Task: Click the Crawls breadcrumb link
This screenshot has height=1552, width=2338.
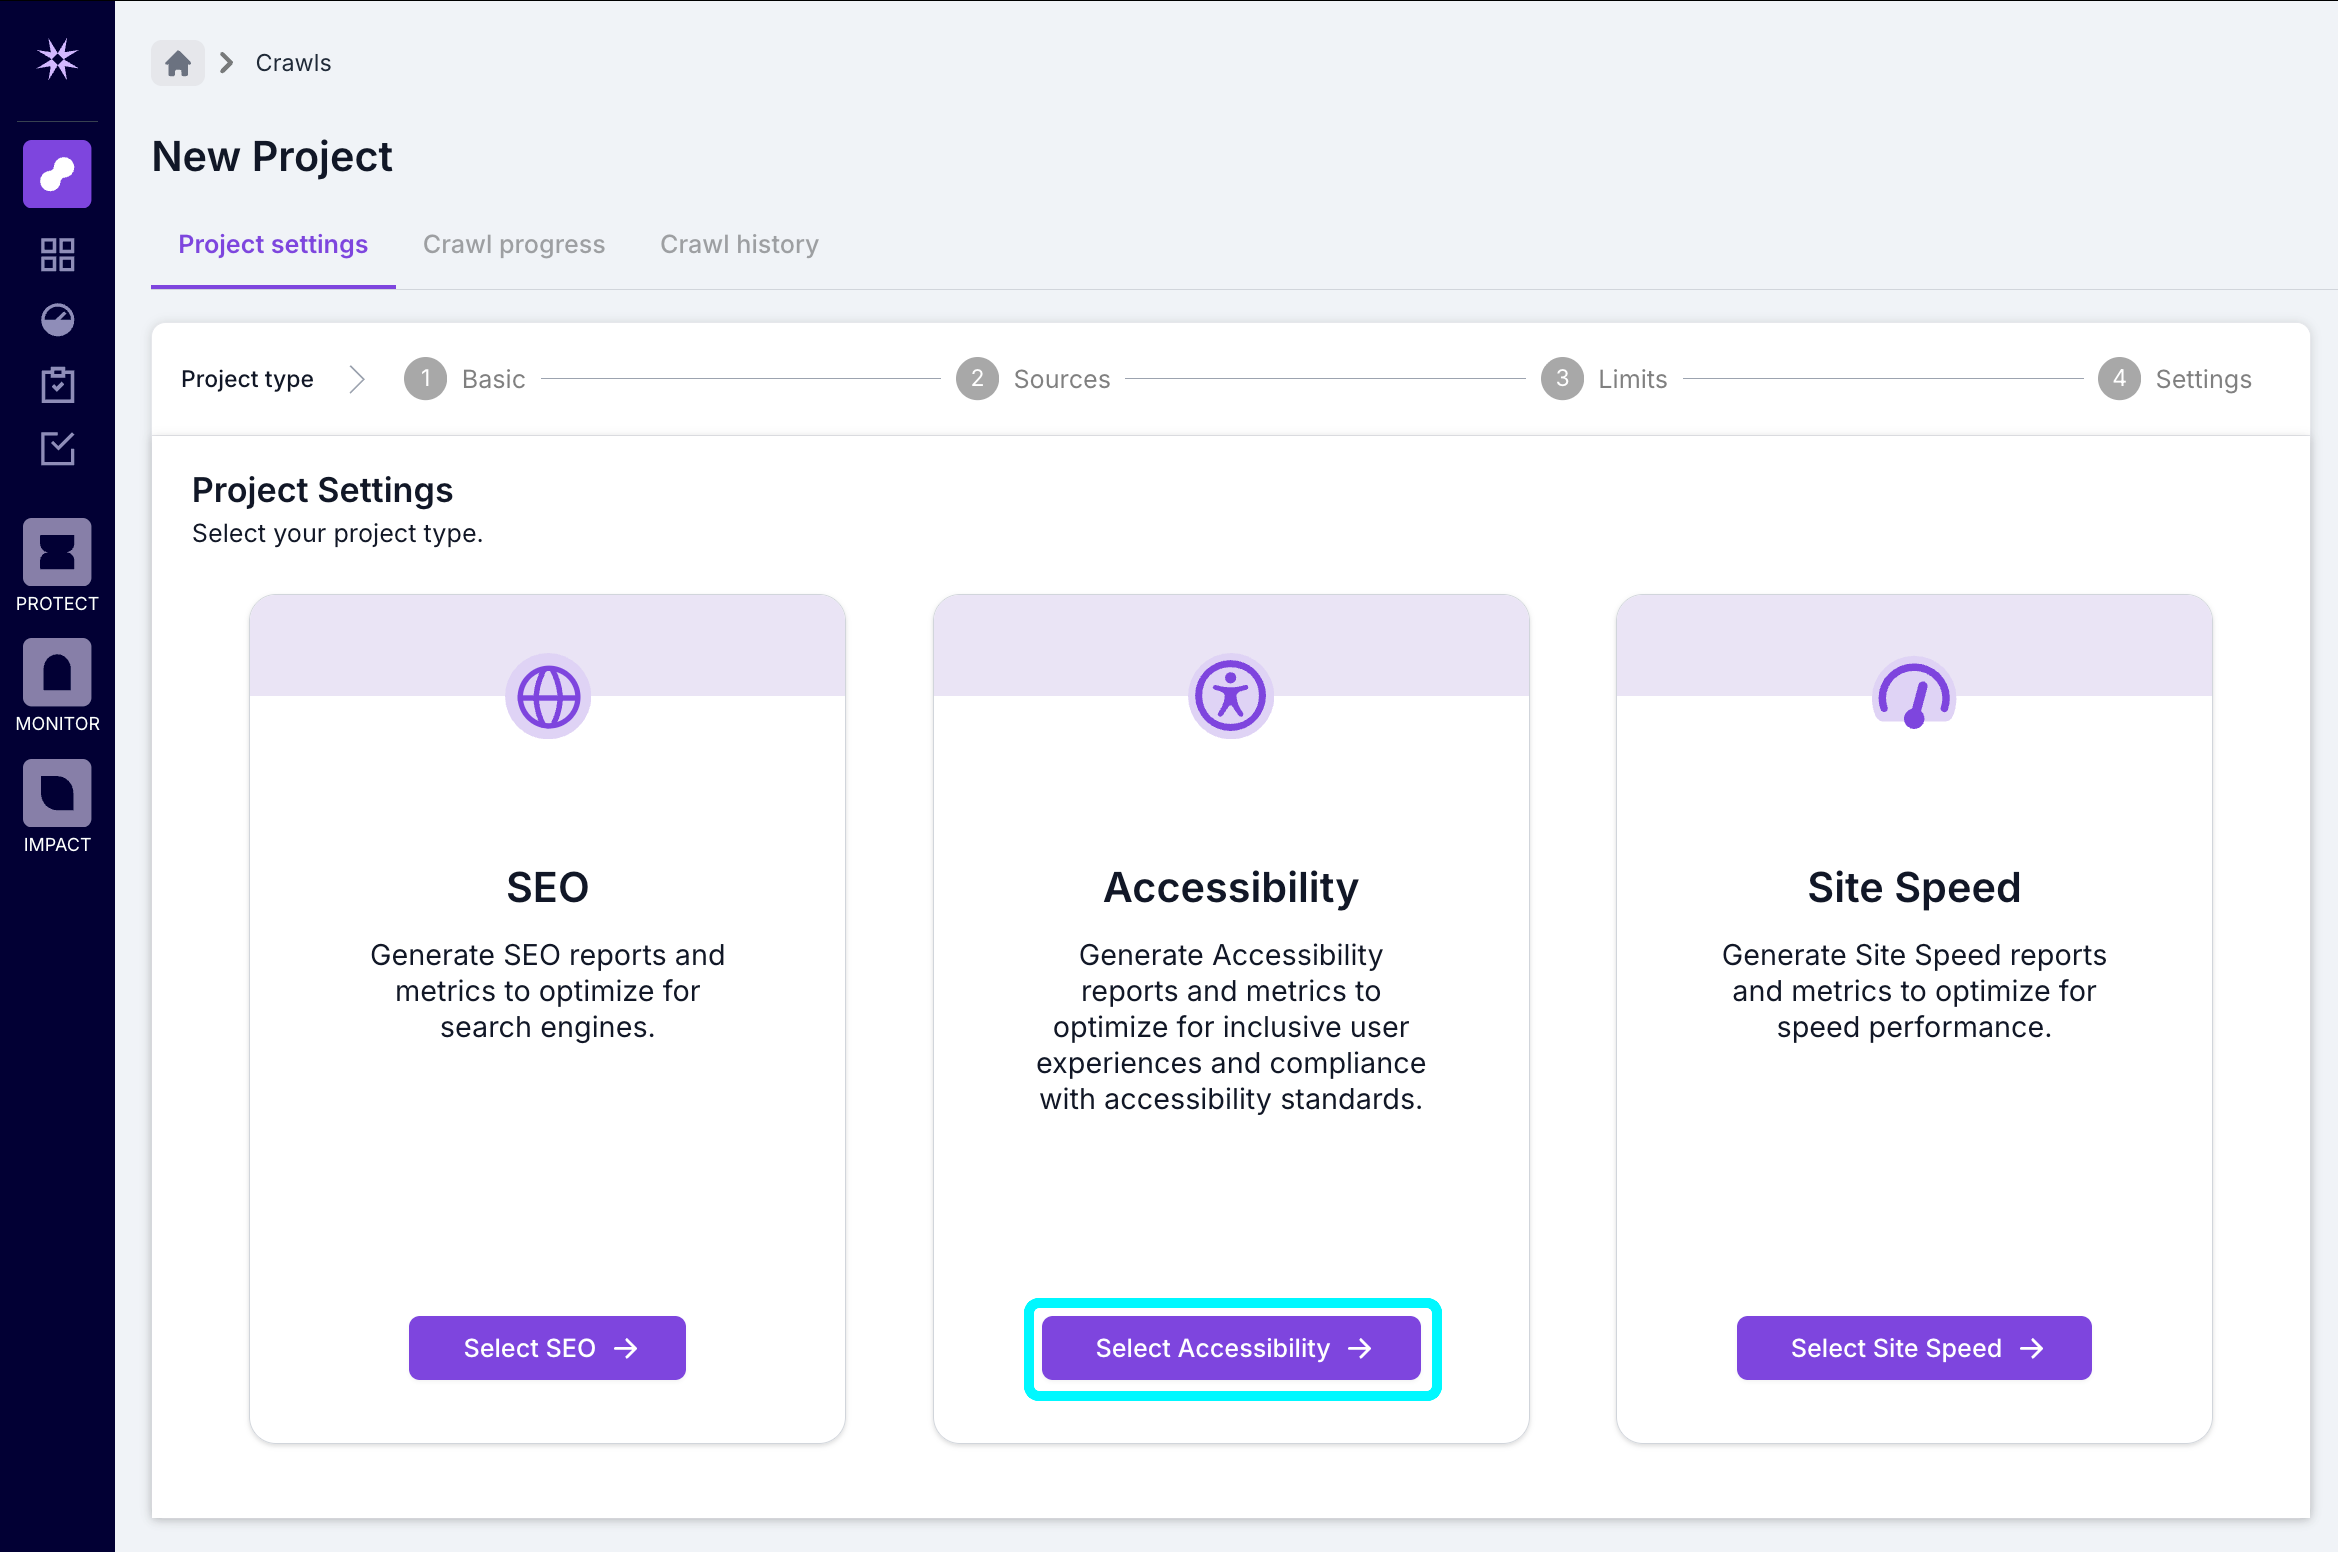Action: (x=293, y=63)
